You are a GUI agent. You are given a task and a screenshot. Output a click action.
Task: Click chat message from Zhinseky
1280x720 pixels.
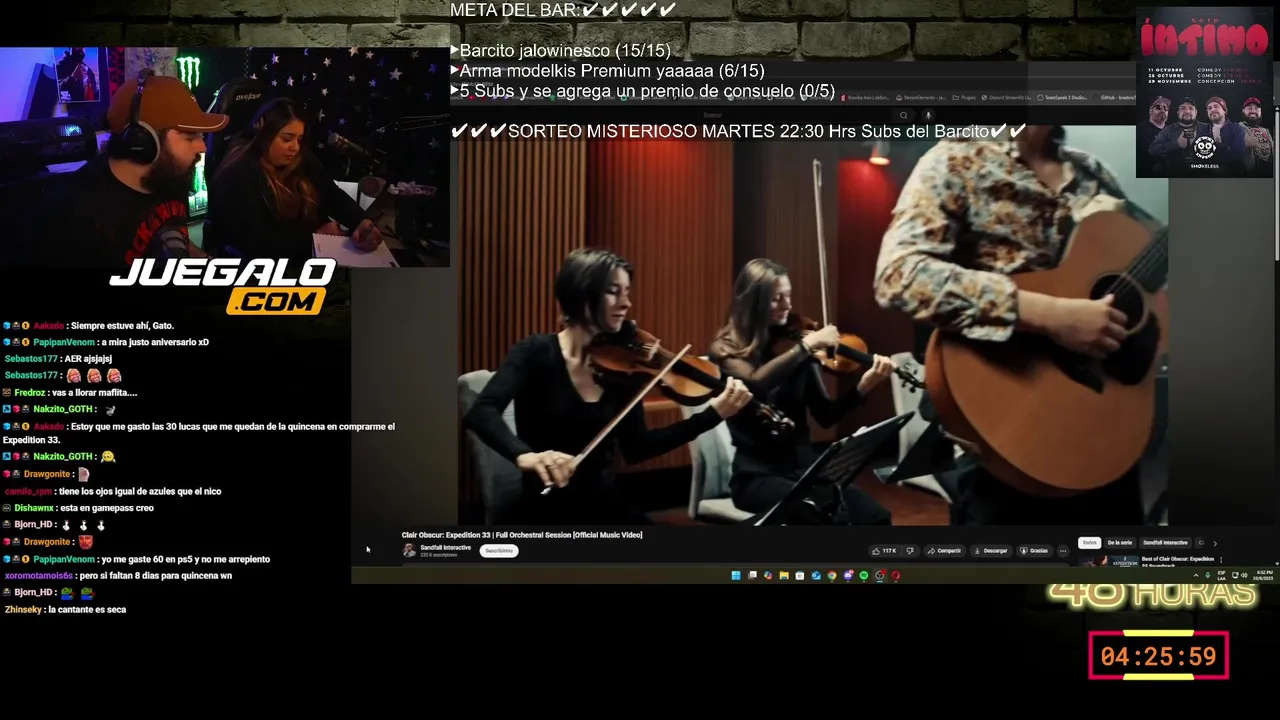point(65,609)
